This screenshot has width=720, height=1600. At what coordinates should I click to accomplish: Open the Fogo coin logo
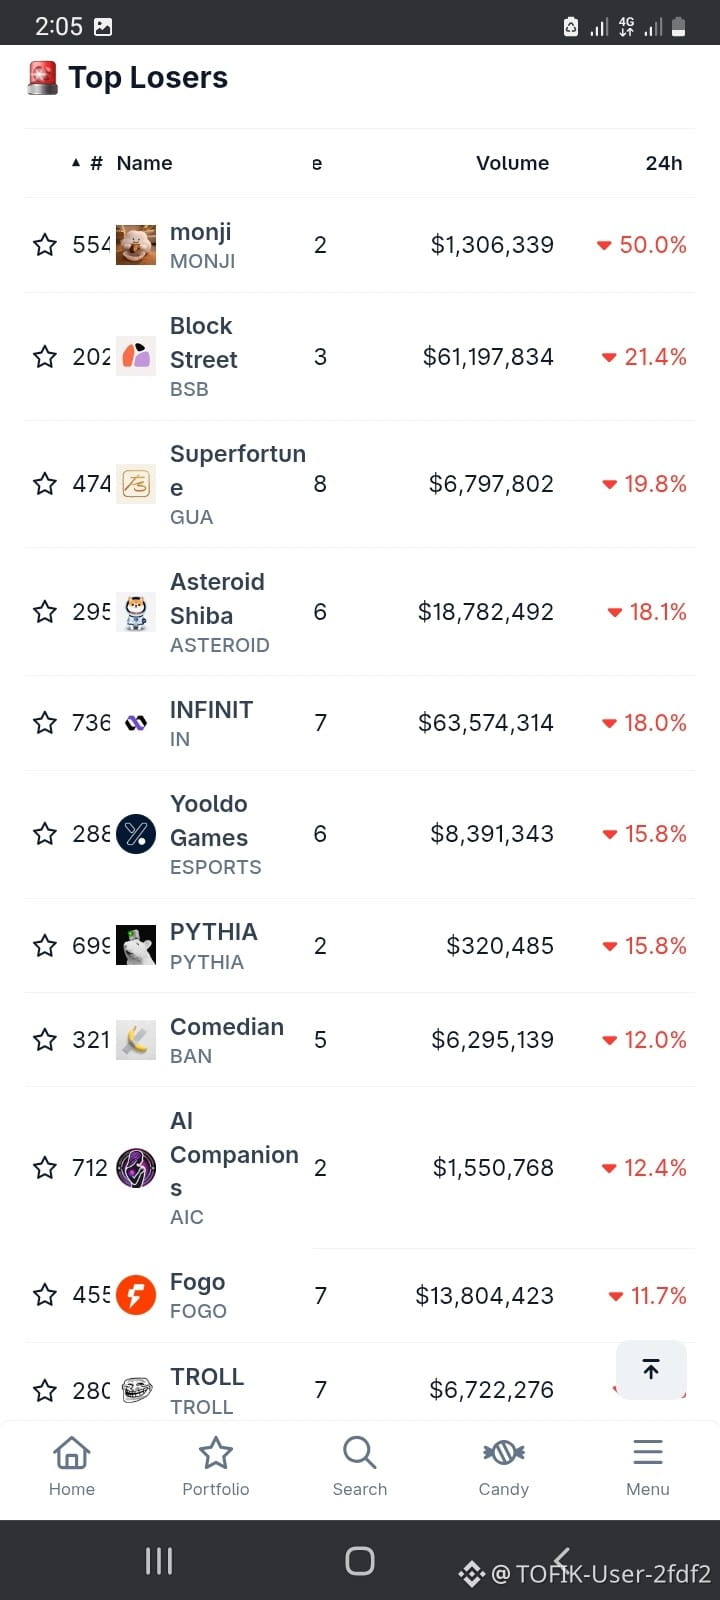click(x=136, y=1295)
